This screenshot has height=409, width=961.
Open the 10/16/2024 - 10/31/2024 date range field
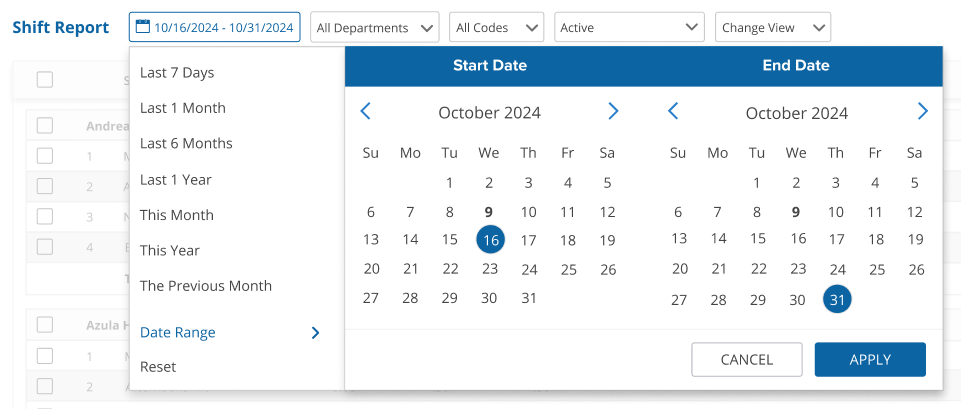point(215,27)
